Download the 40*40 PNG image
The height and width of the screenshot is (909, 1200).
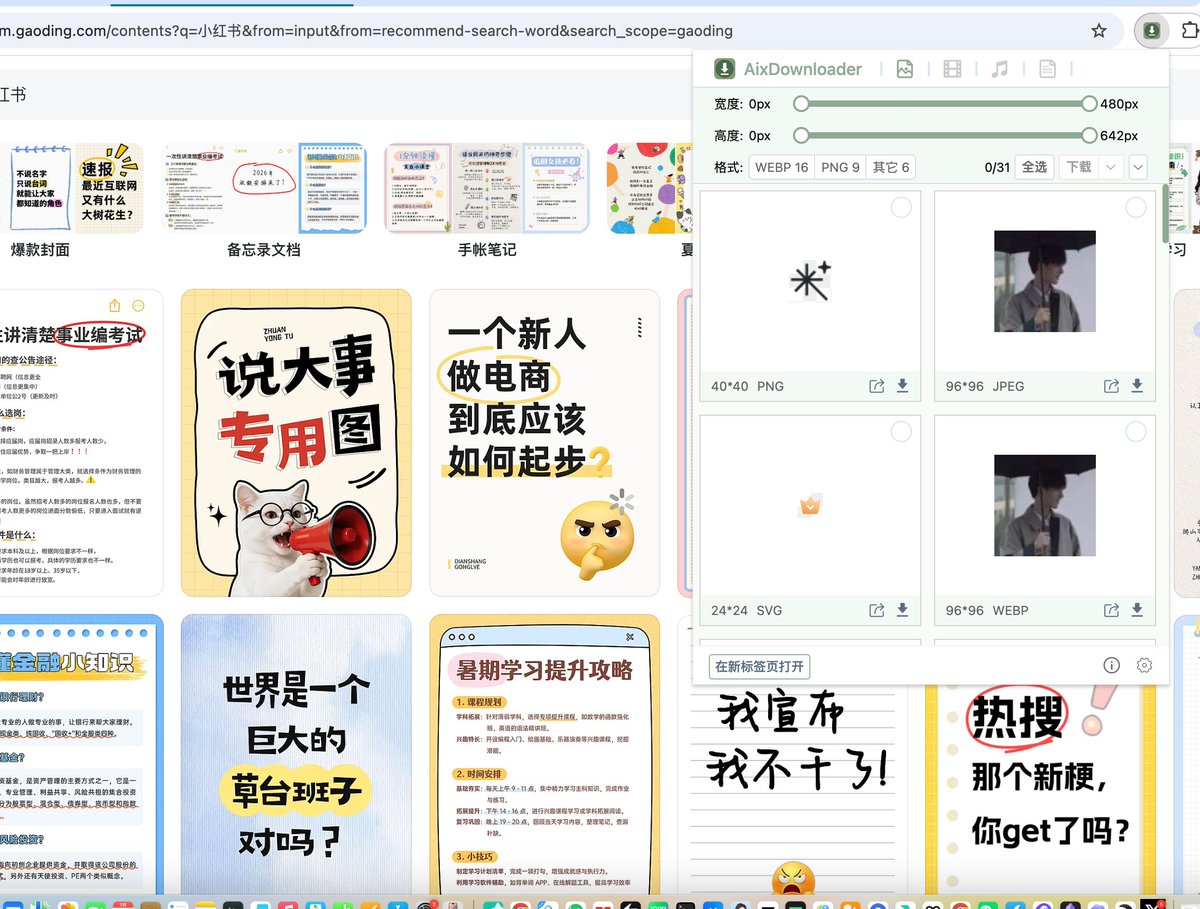(x=902, y=386)
